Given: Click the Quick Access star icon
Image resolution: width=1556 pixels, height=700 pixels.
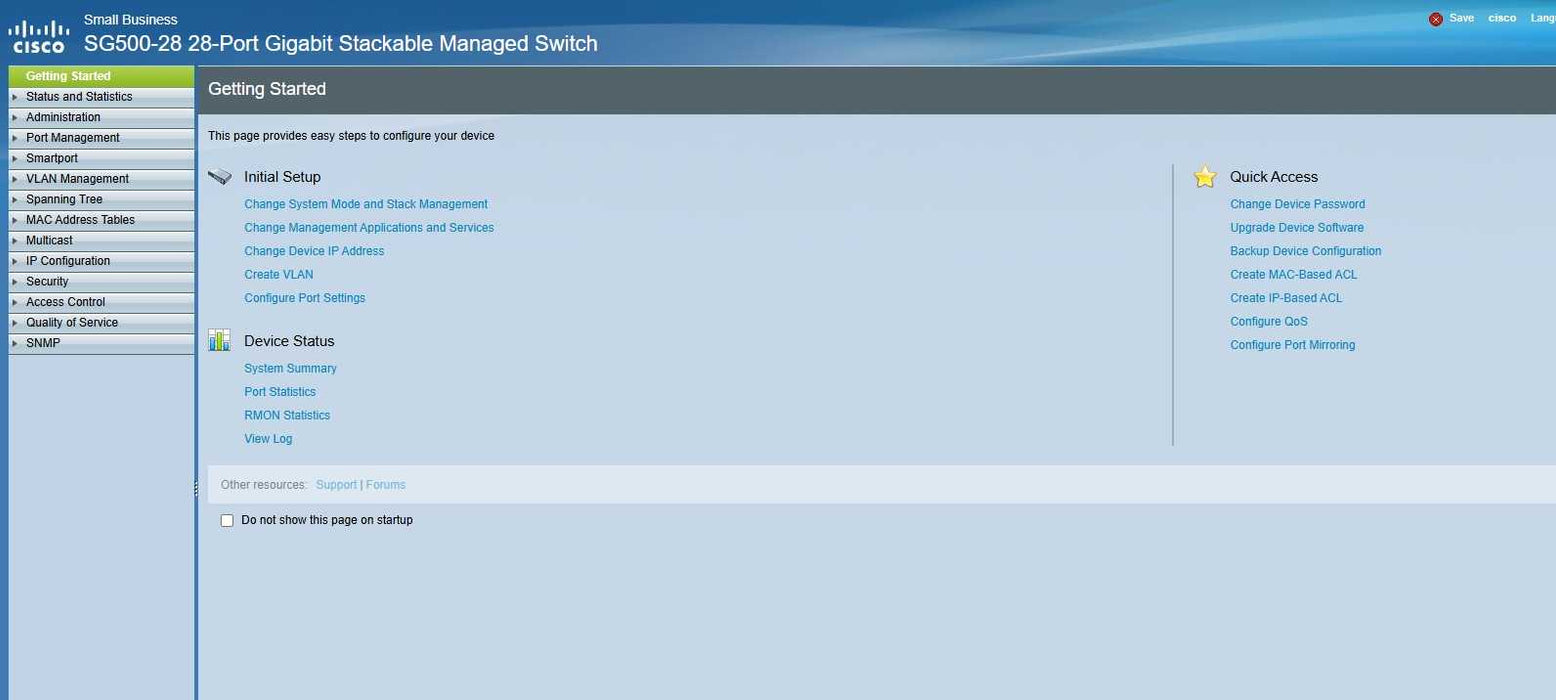Looking at the screenshot, I should 1205,177.
